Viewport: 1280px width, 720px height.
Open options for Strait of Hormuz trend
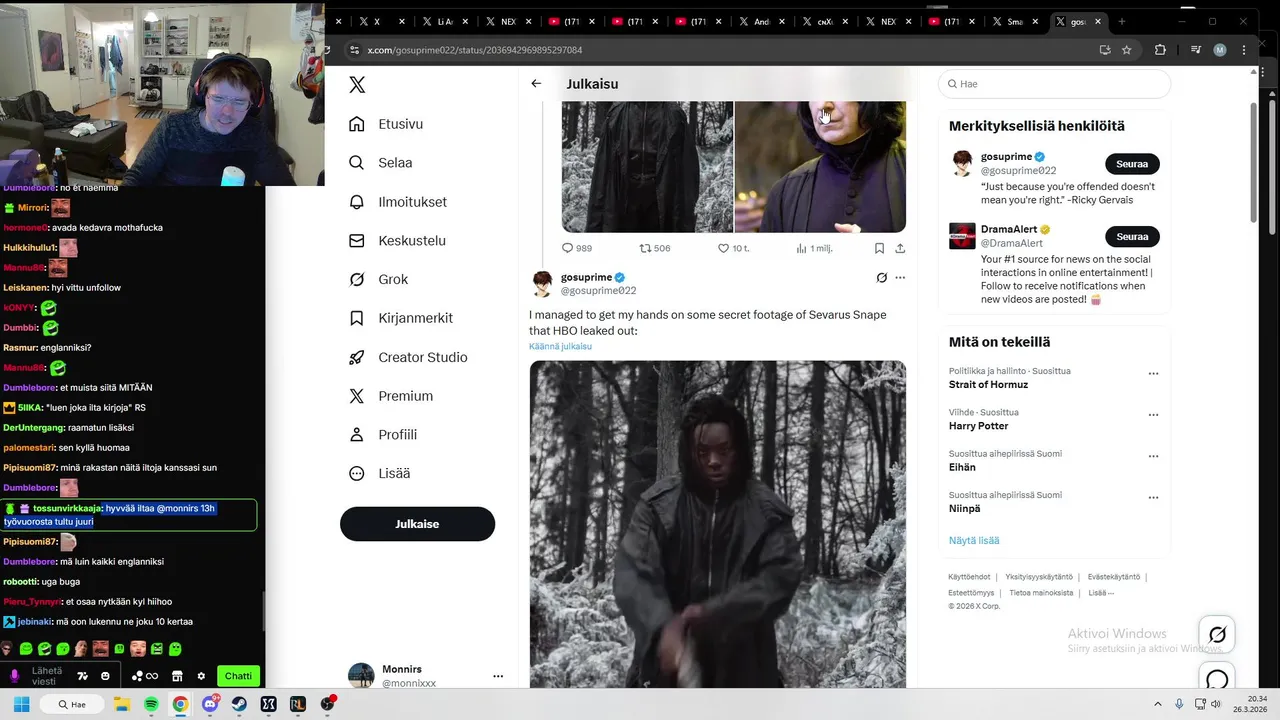[x=1153, y=373]
